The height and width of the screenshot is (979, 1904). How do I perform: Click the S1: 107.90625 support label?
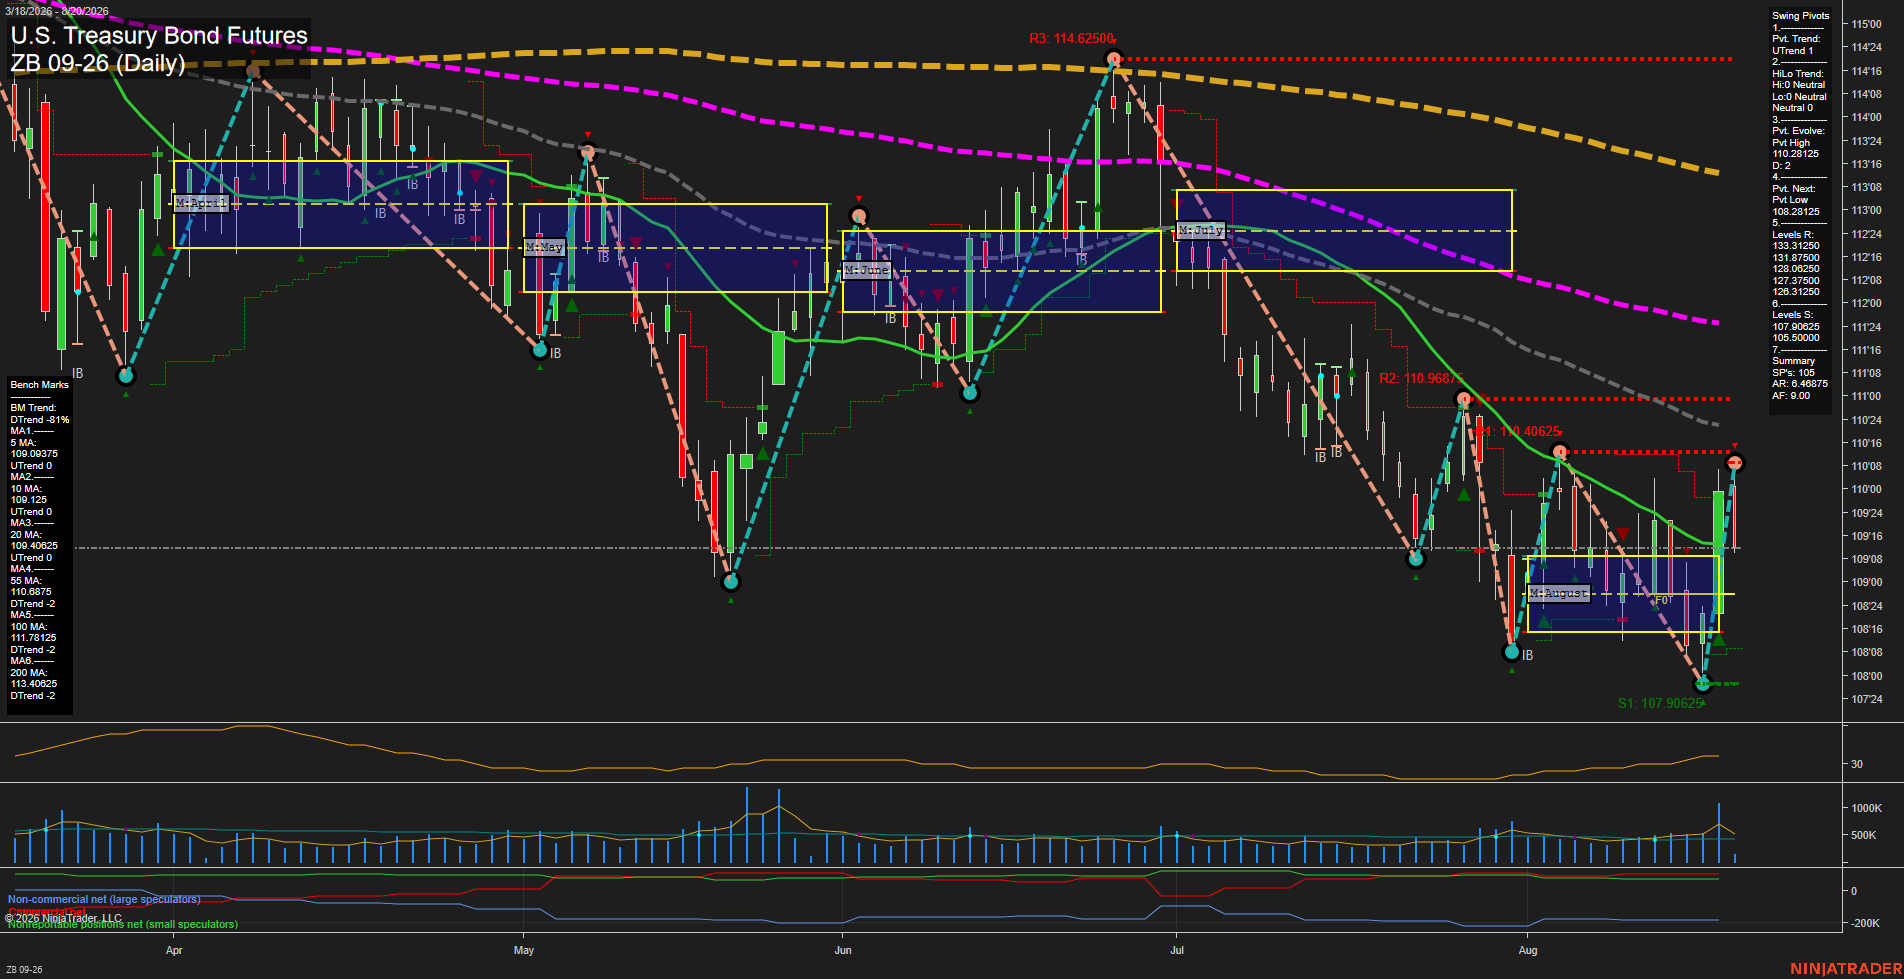coord(1660,703)
